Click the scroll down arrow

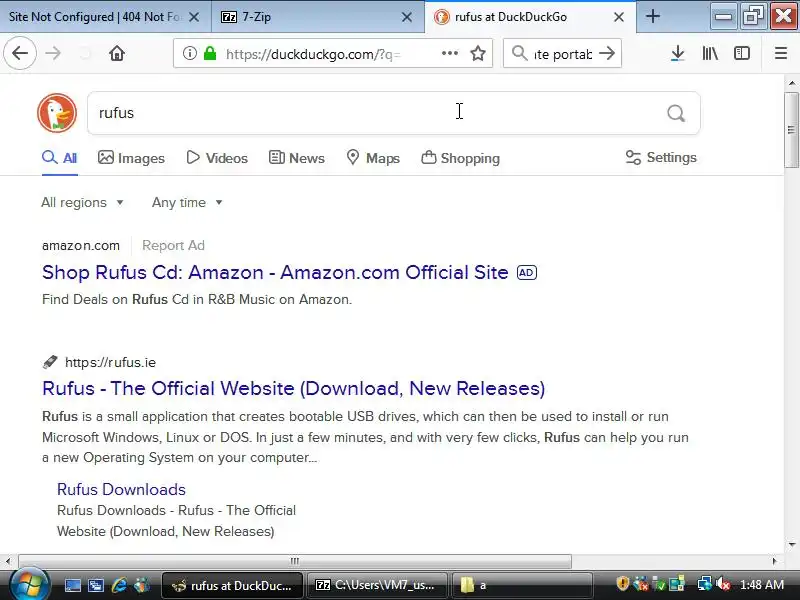(792, 544)
